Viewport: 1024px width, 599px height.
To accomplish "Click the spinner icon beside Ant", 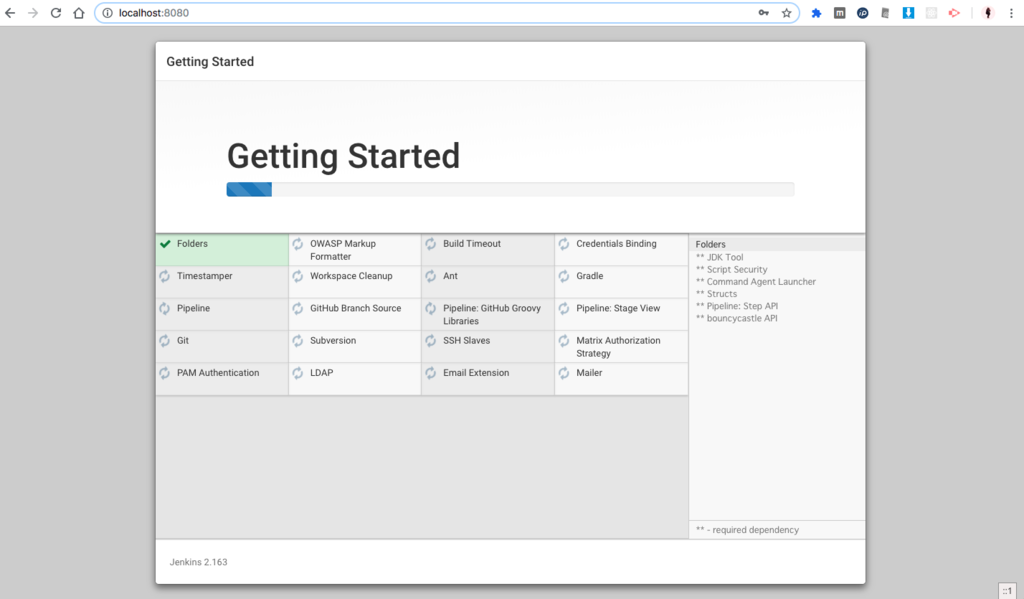I will (431, 276).
